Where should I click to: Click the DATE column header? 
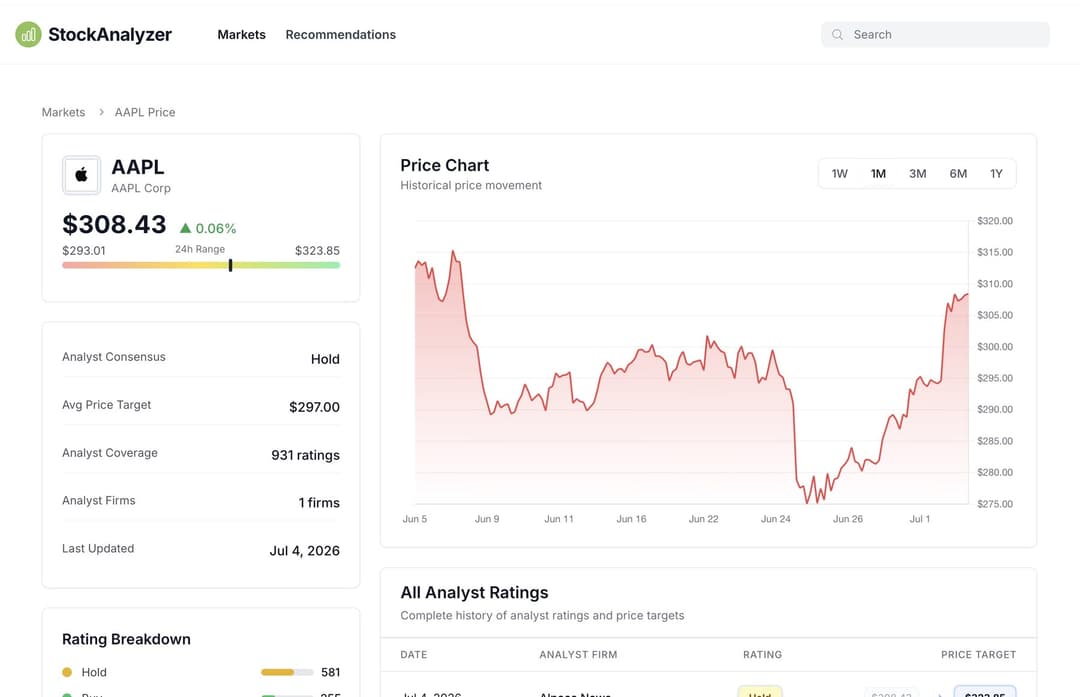414,654
